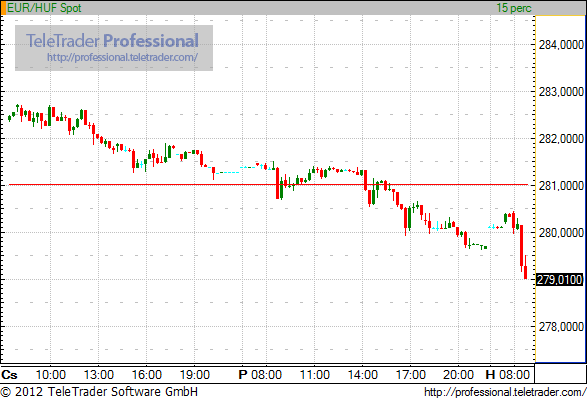Click the 13:00 time axis label
The width and height of the screenshot is (587, 401).
tap(98, 375)
